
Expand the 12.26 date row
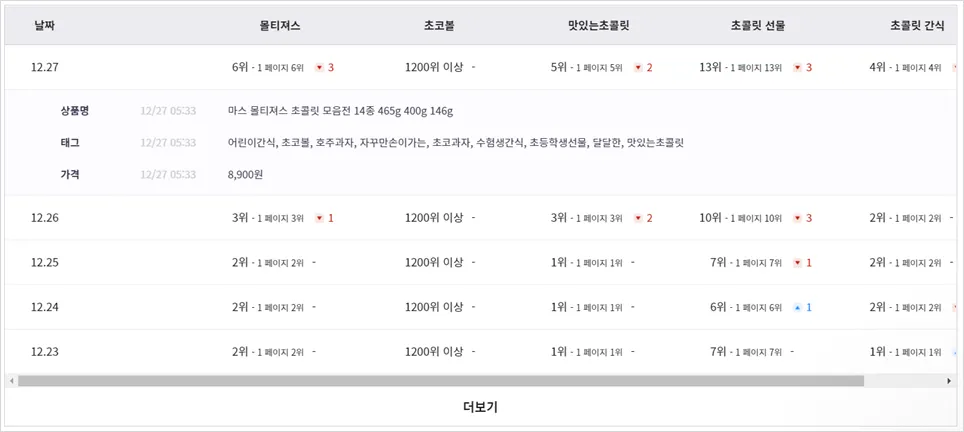(x=45, y=218)
